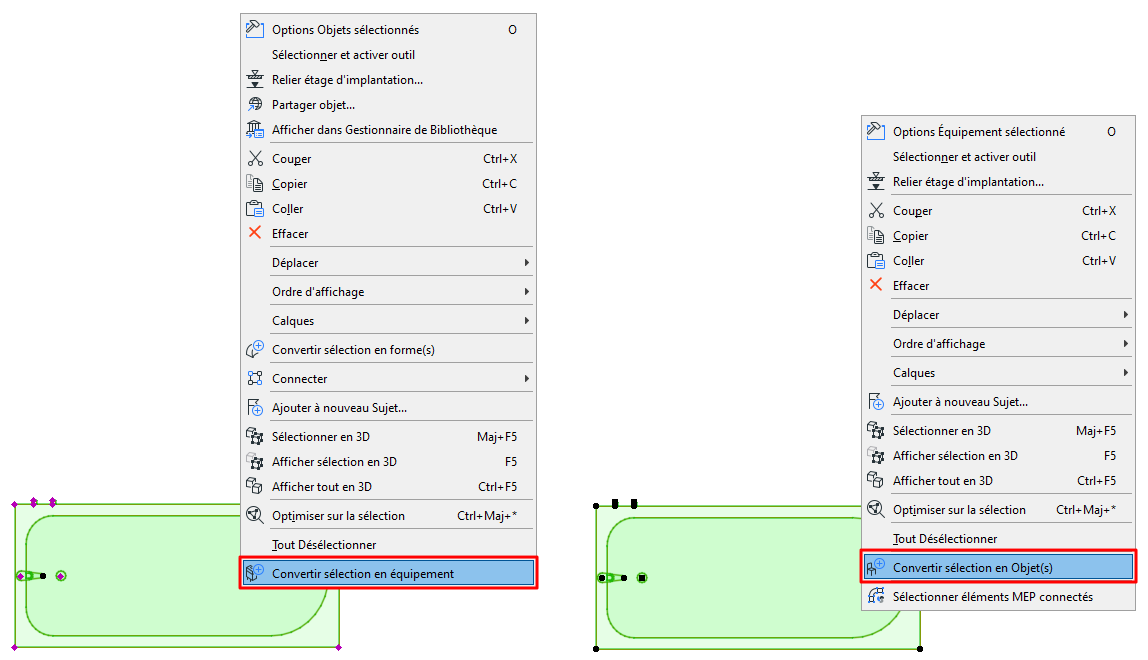Click the Convertir sélection en équipement icon
Image resolution: width=1148 pixels, height=660 pixels.
255,573
